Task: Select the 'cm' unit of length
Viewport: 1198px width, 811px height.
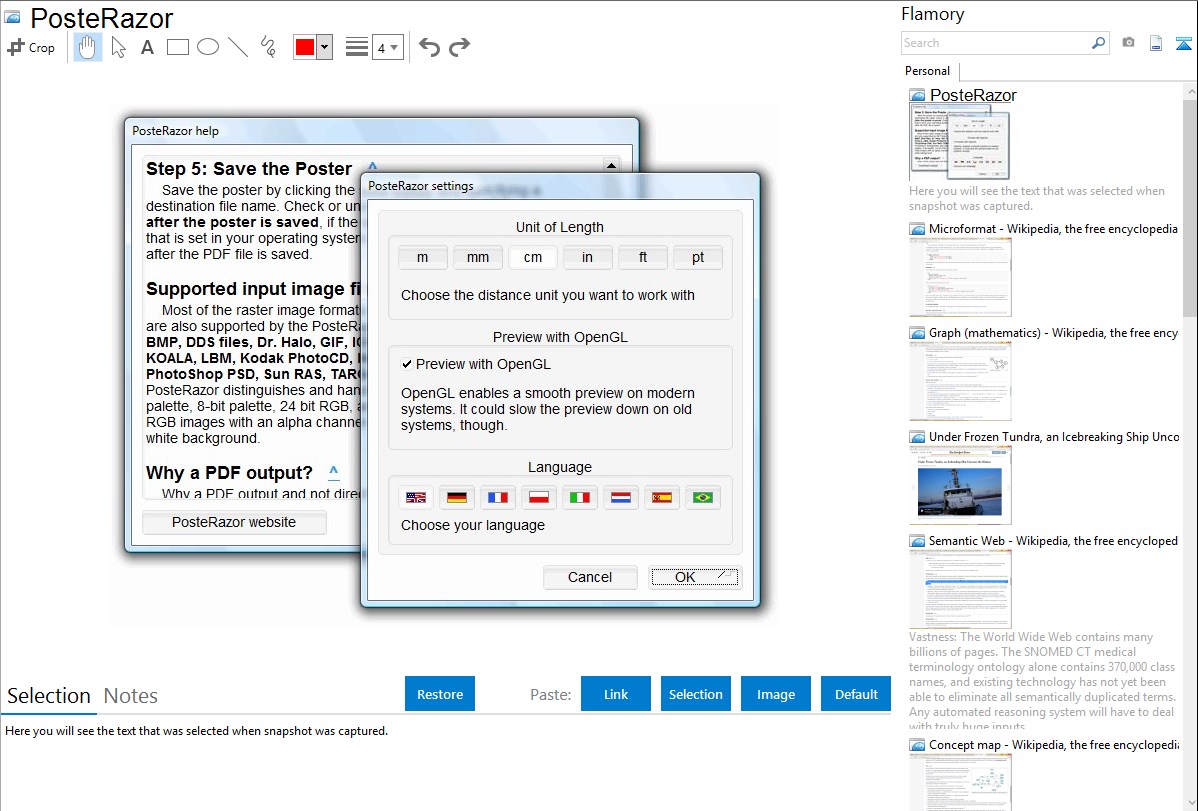Action: pos(533,258)
